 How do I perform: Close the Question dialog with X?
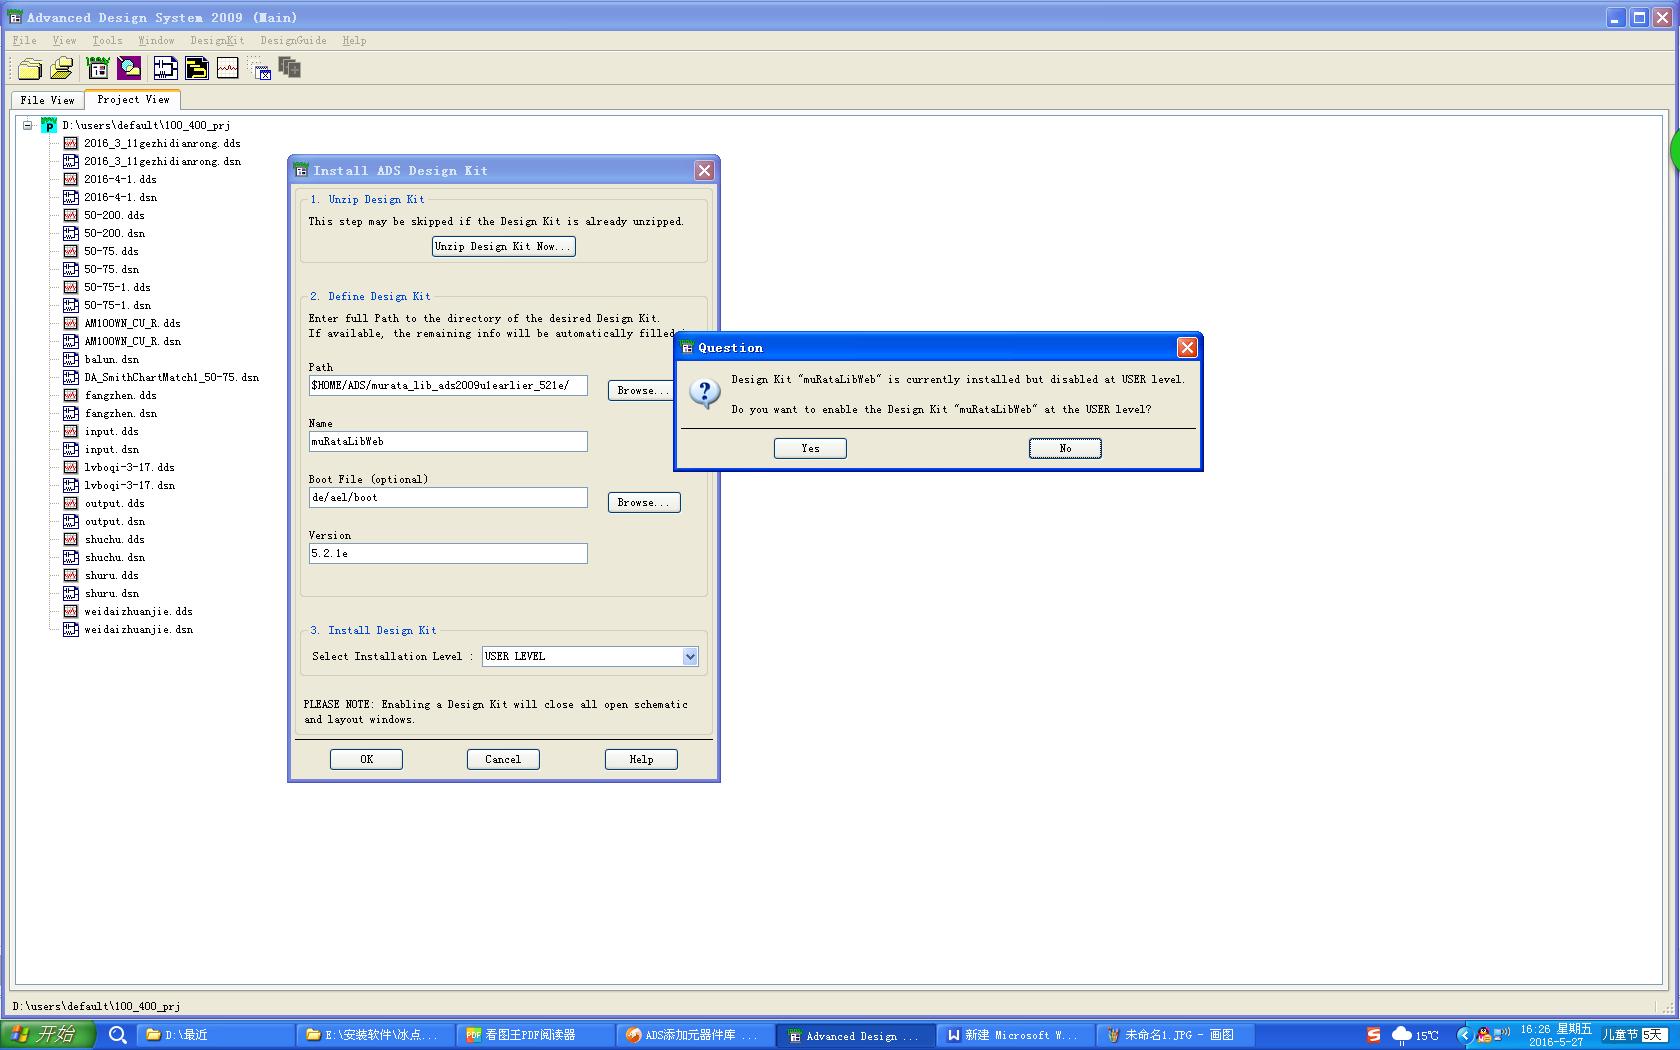click(x=1187, y=348)
